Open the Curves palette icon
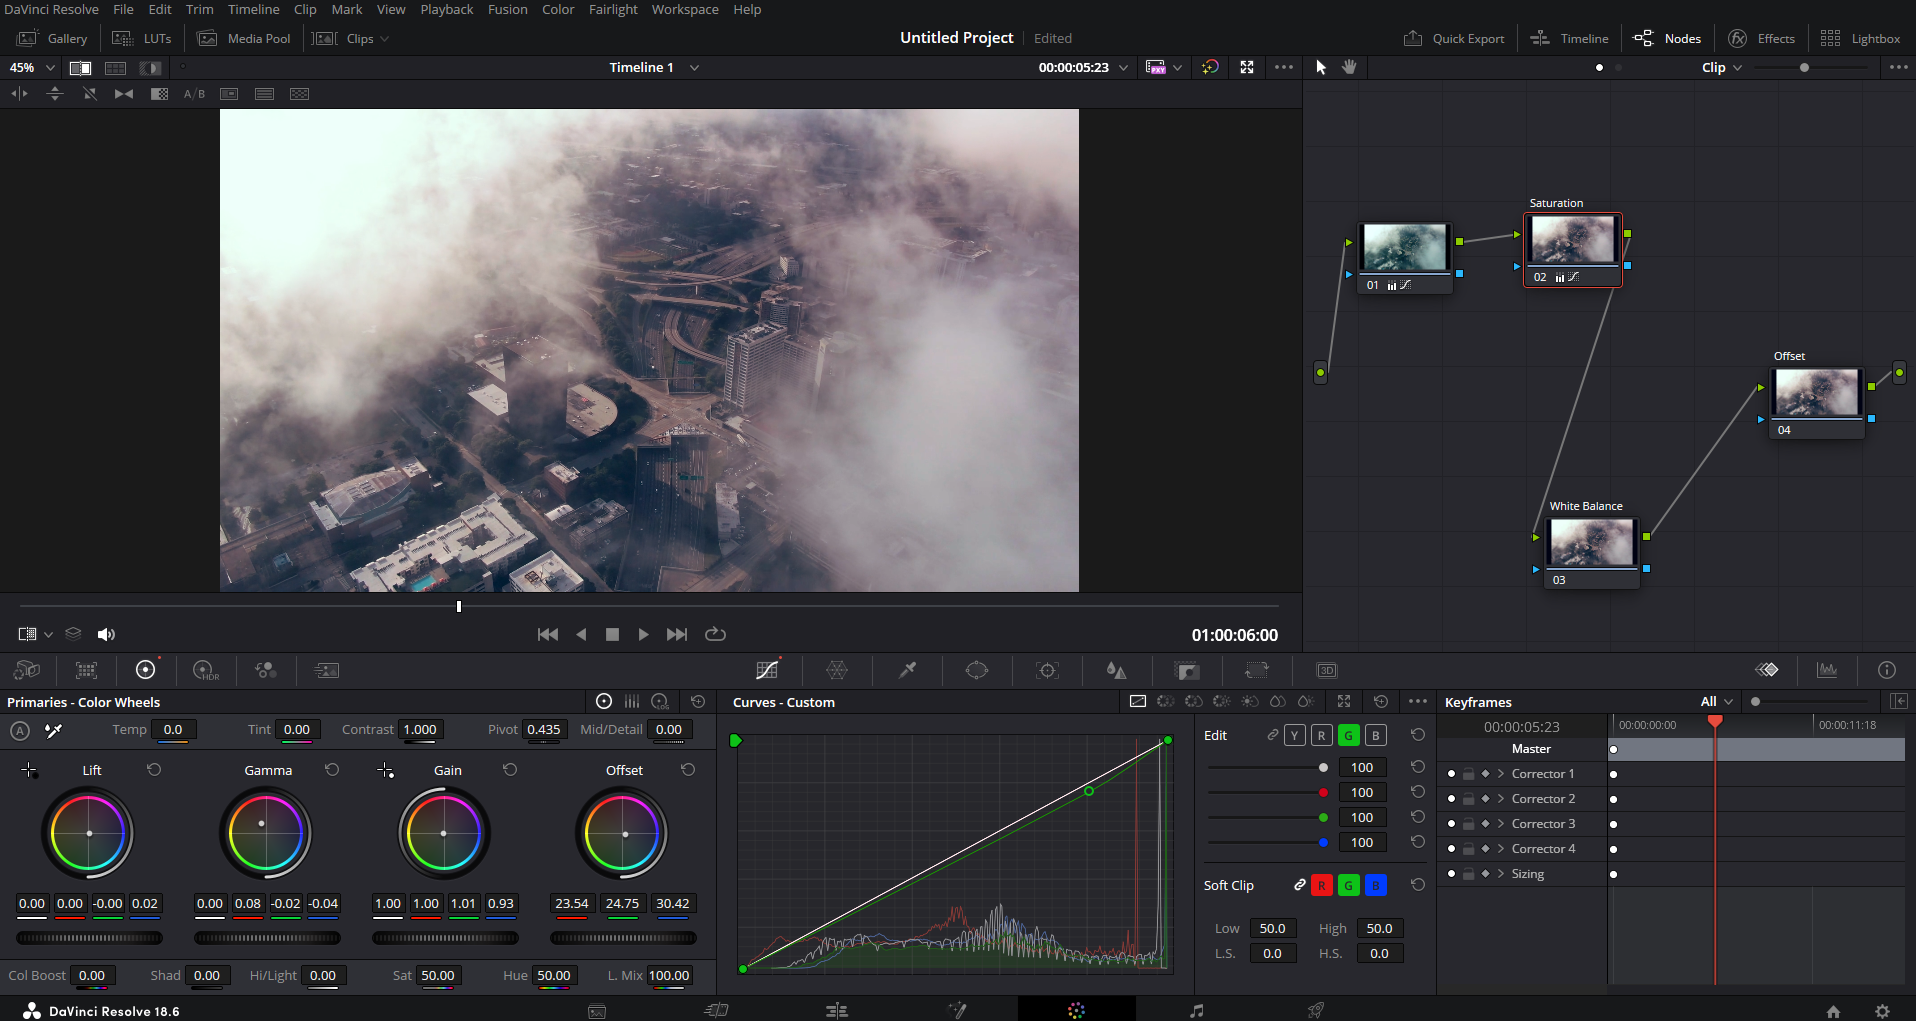This screenshot has width=1916, height=1021. pos(767,670)
